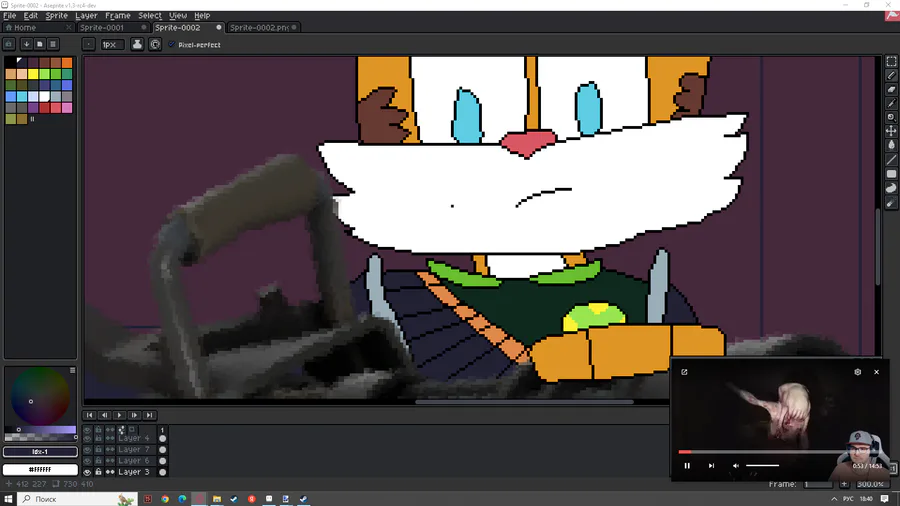Pick the yellow palette swatch
Viewport: 900px width, 506px height.
pos(33,74)
